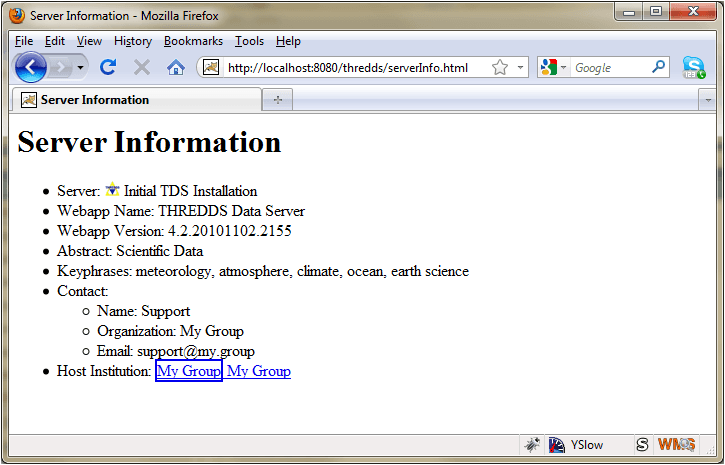The width and height of the screenshot is (725, 465).
Task: Open the address bar URL history dropdown
Action: pos(521,67)
